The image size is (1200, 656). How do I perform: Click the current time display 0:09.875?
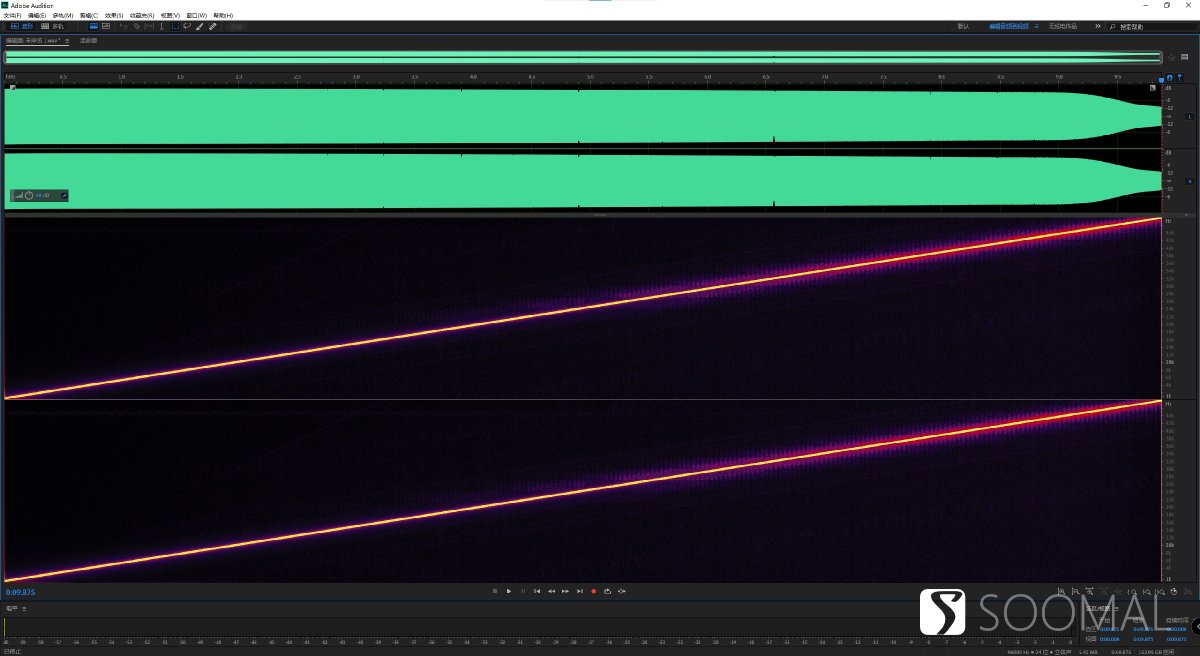20,592
